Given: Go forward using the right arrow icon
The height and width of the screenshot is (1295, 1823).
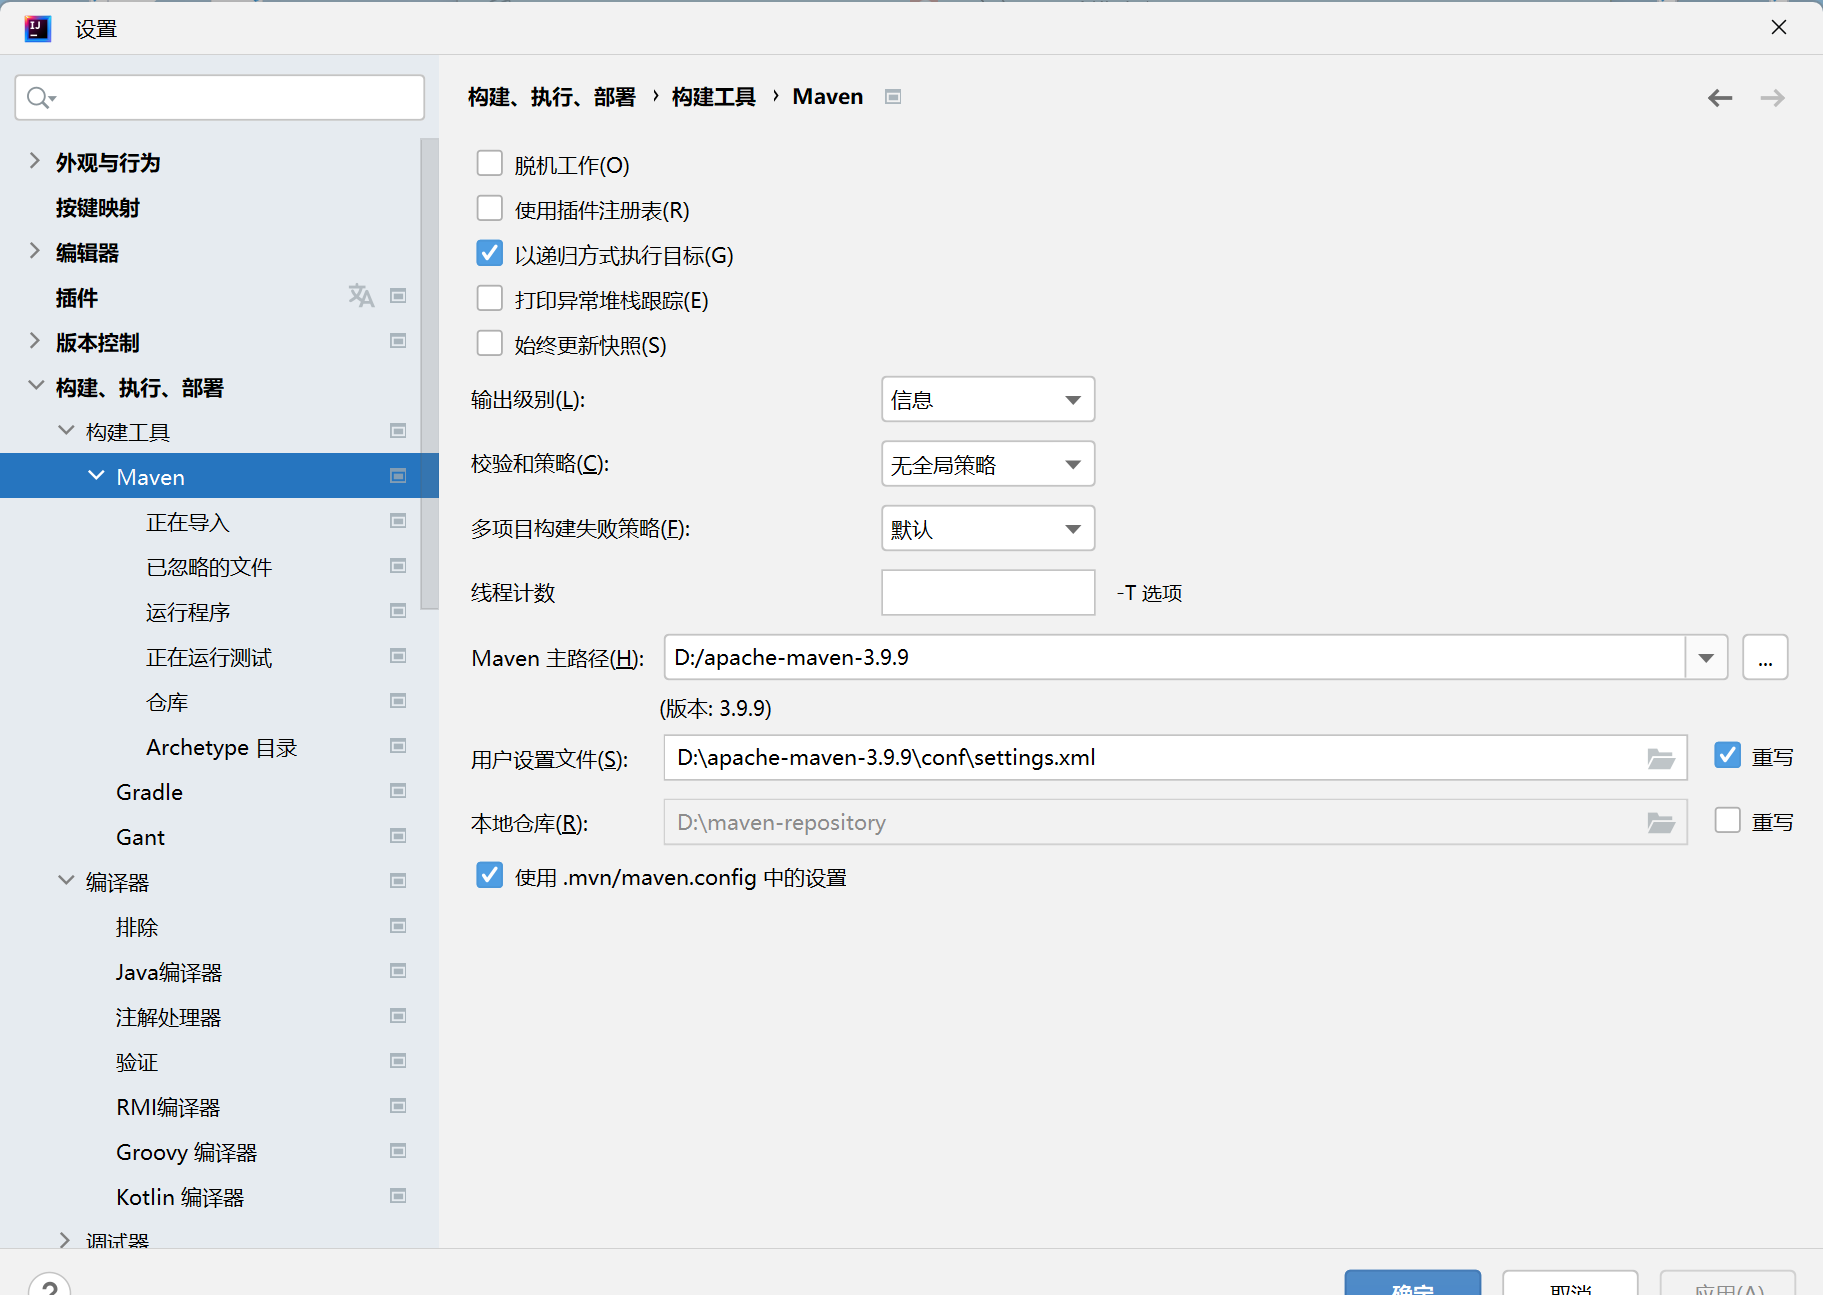Looking at the screenshot, I should pos(1773,98).
